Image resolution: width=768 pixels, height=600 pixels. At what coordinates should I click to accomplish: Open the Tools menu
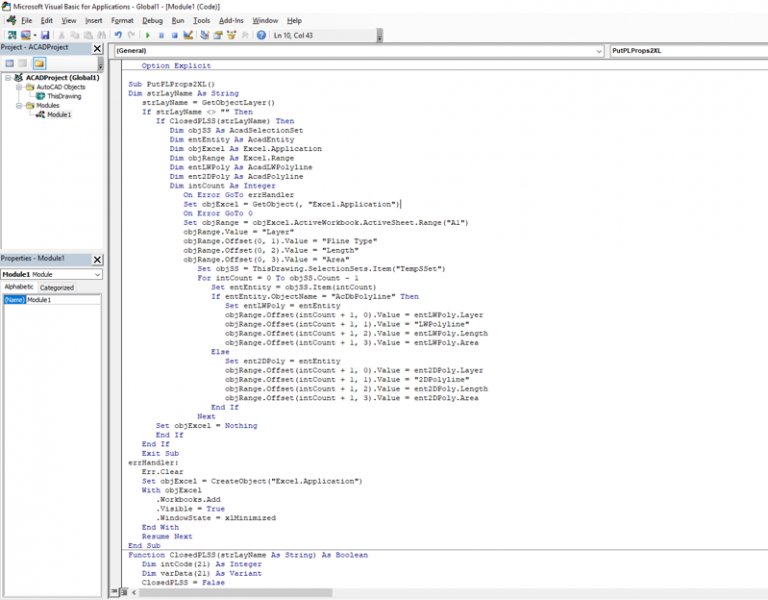201,20
